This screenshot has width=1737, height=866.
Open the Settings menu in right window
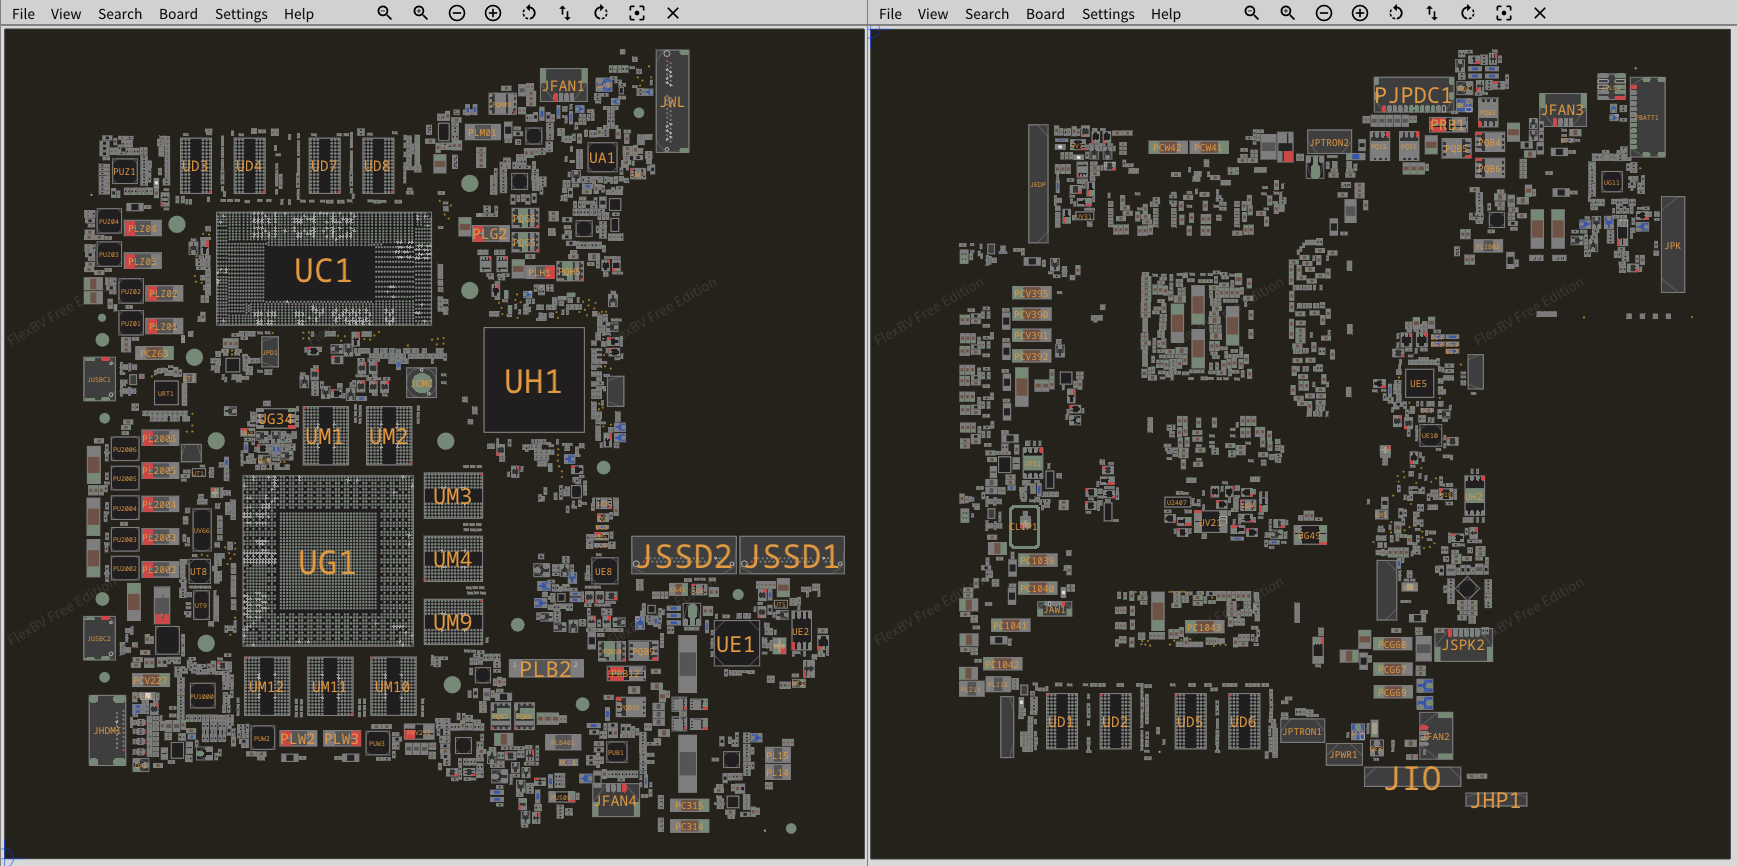pos(1108,14)
